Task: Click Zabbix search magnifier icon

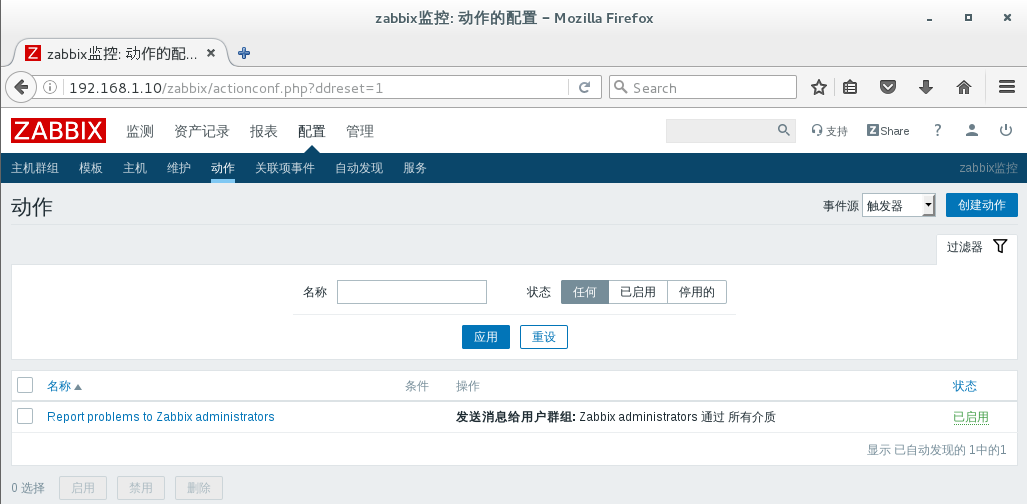Action: point(783,130)
